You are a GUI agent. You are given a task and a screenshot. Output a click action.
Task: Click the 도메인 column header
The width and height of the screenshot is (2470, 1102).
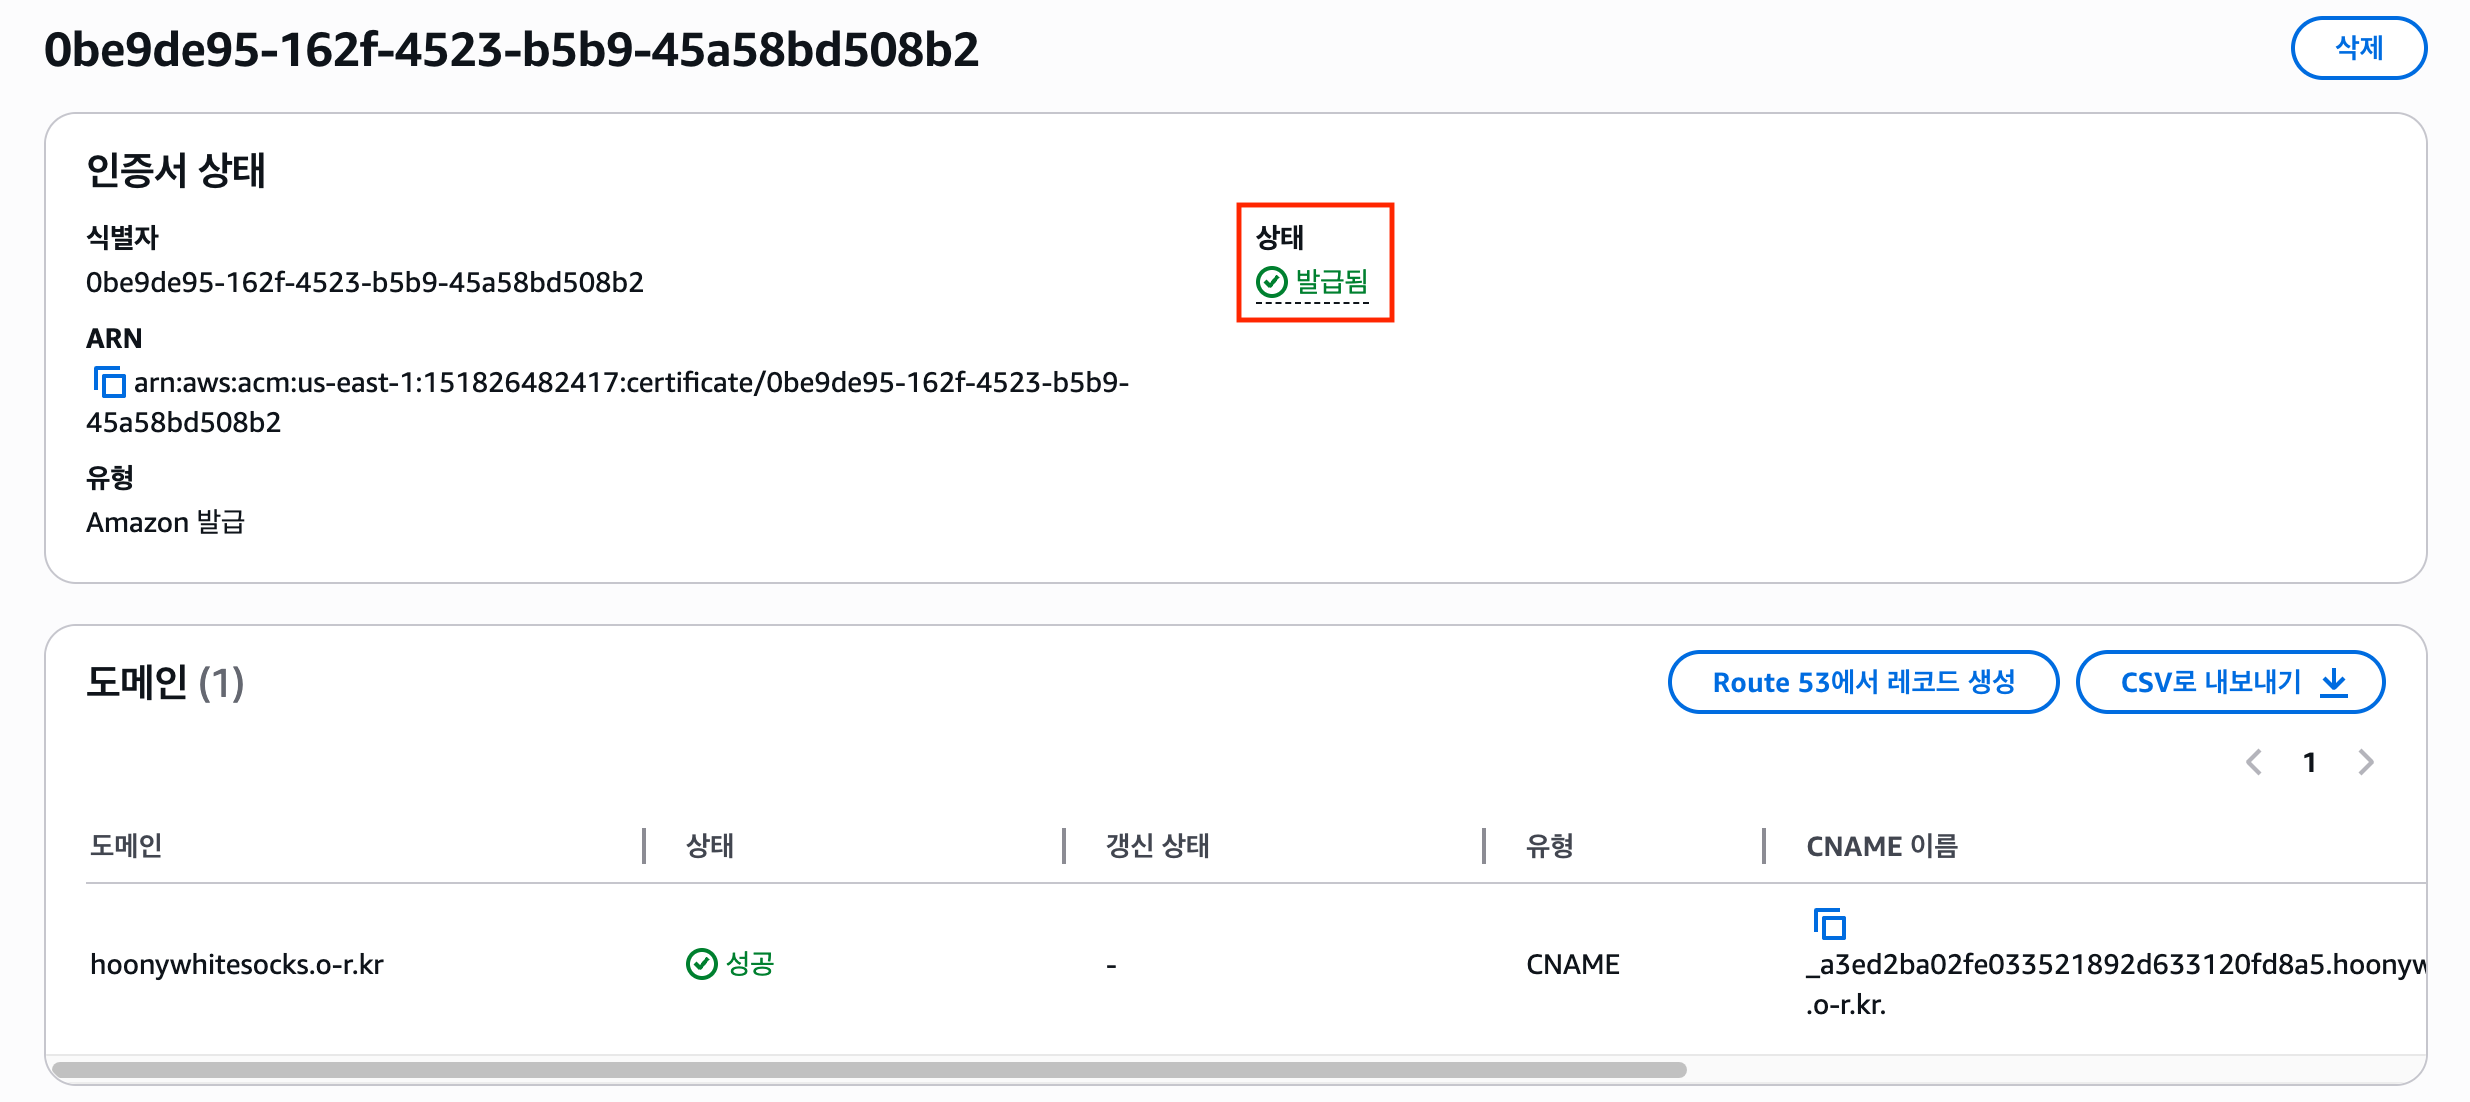[126, 846]
